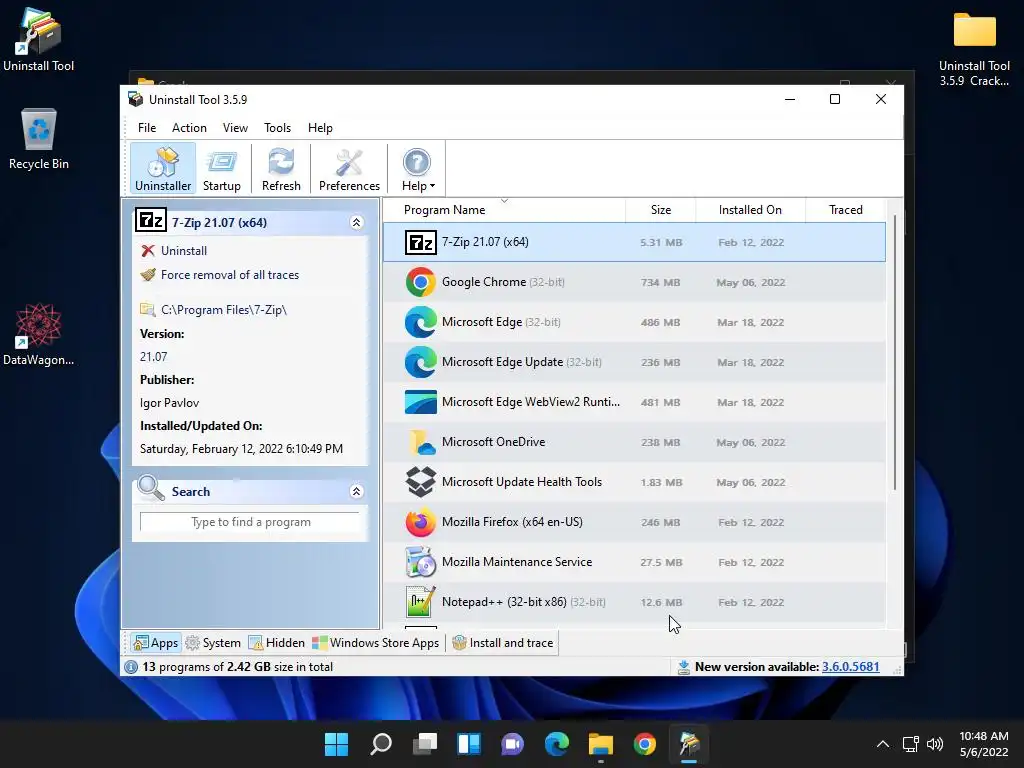Select the Microsoft OneDrive icon
The height and width of the screenshot is (768, 1024).
click(x=421, y=442)
